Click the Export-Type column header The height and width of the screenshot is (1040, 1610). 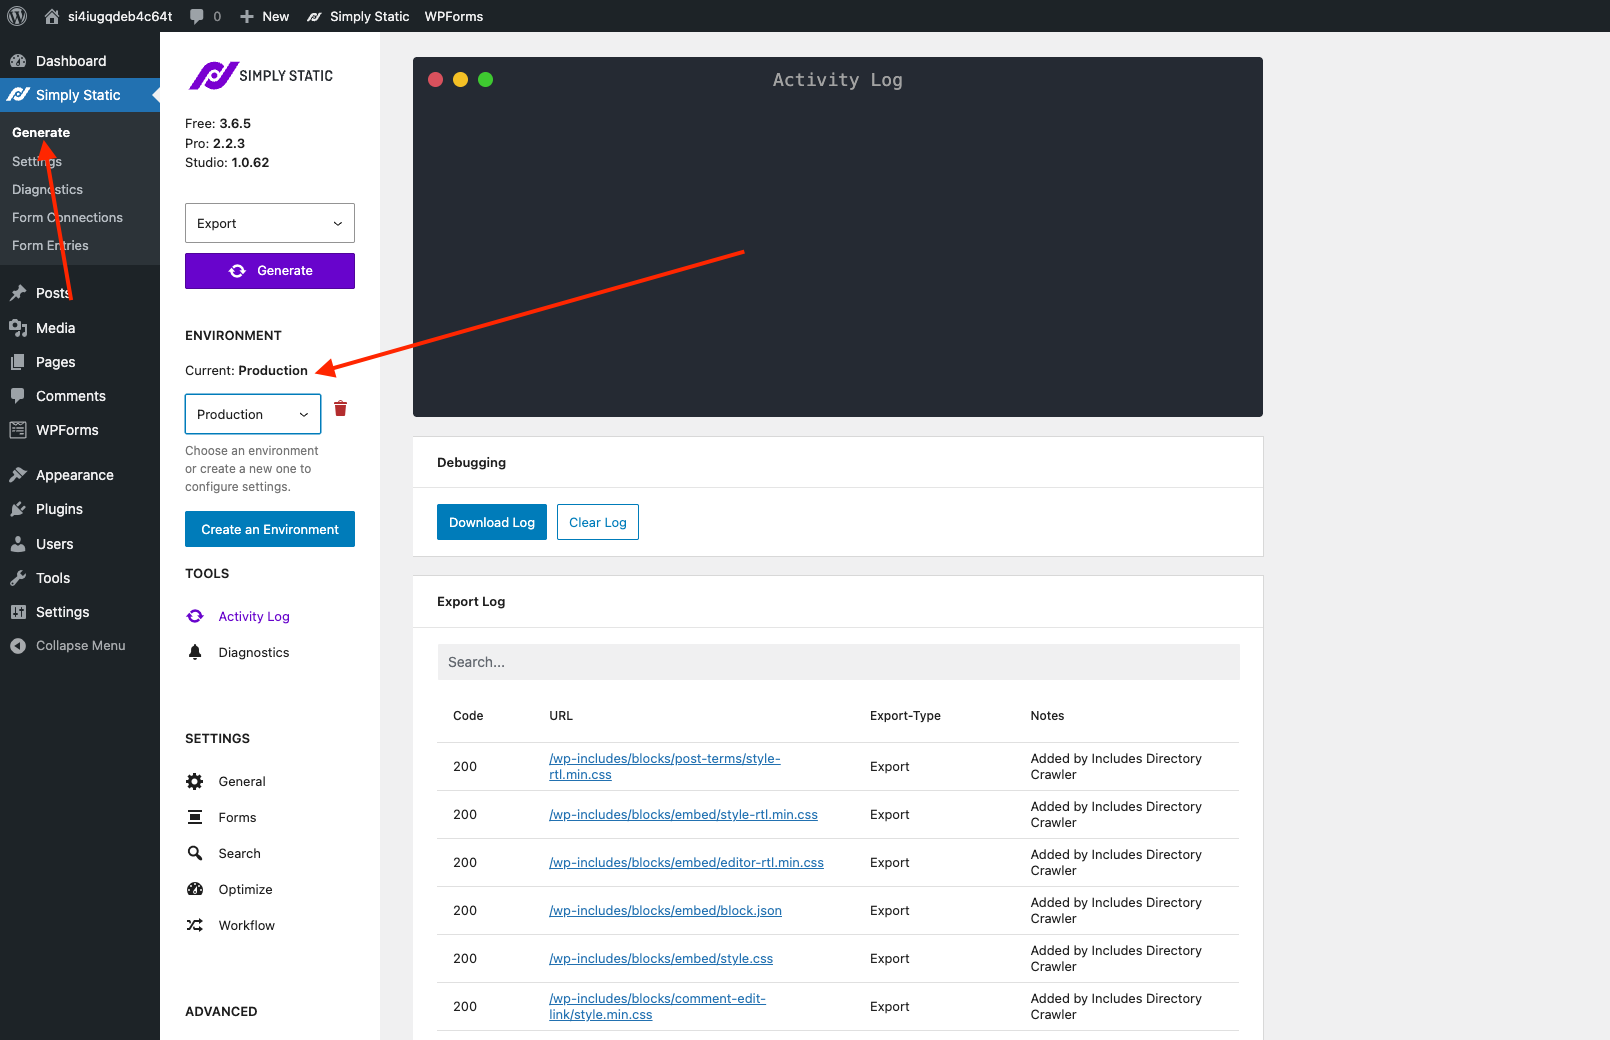coord(905,716)
